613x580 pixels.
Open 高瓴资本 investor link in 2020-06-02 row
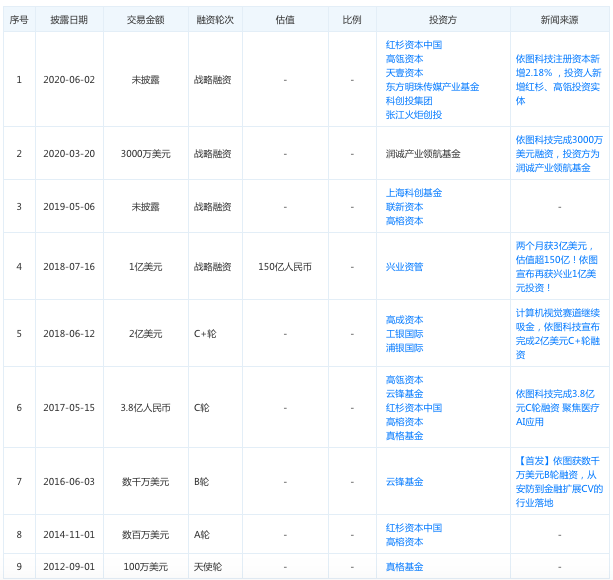[x=404, y=59]
